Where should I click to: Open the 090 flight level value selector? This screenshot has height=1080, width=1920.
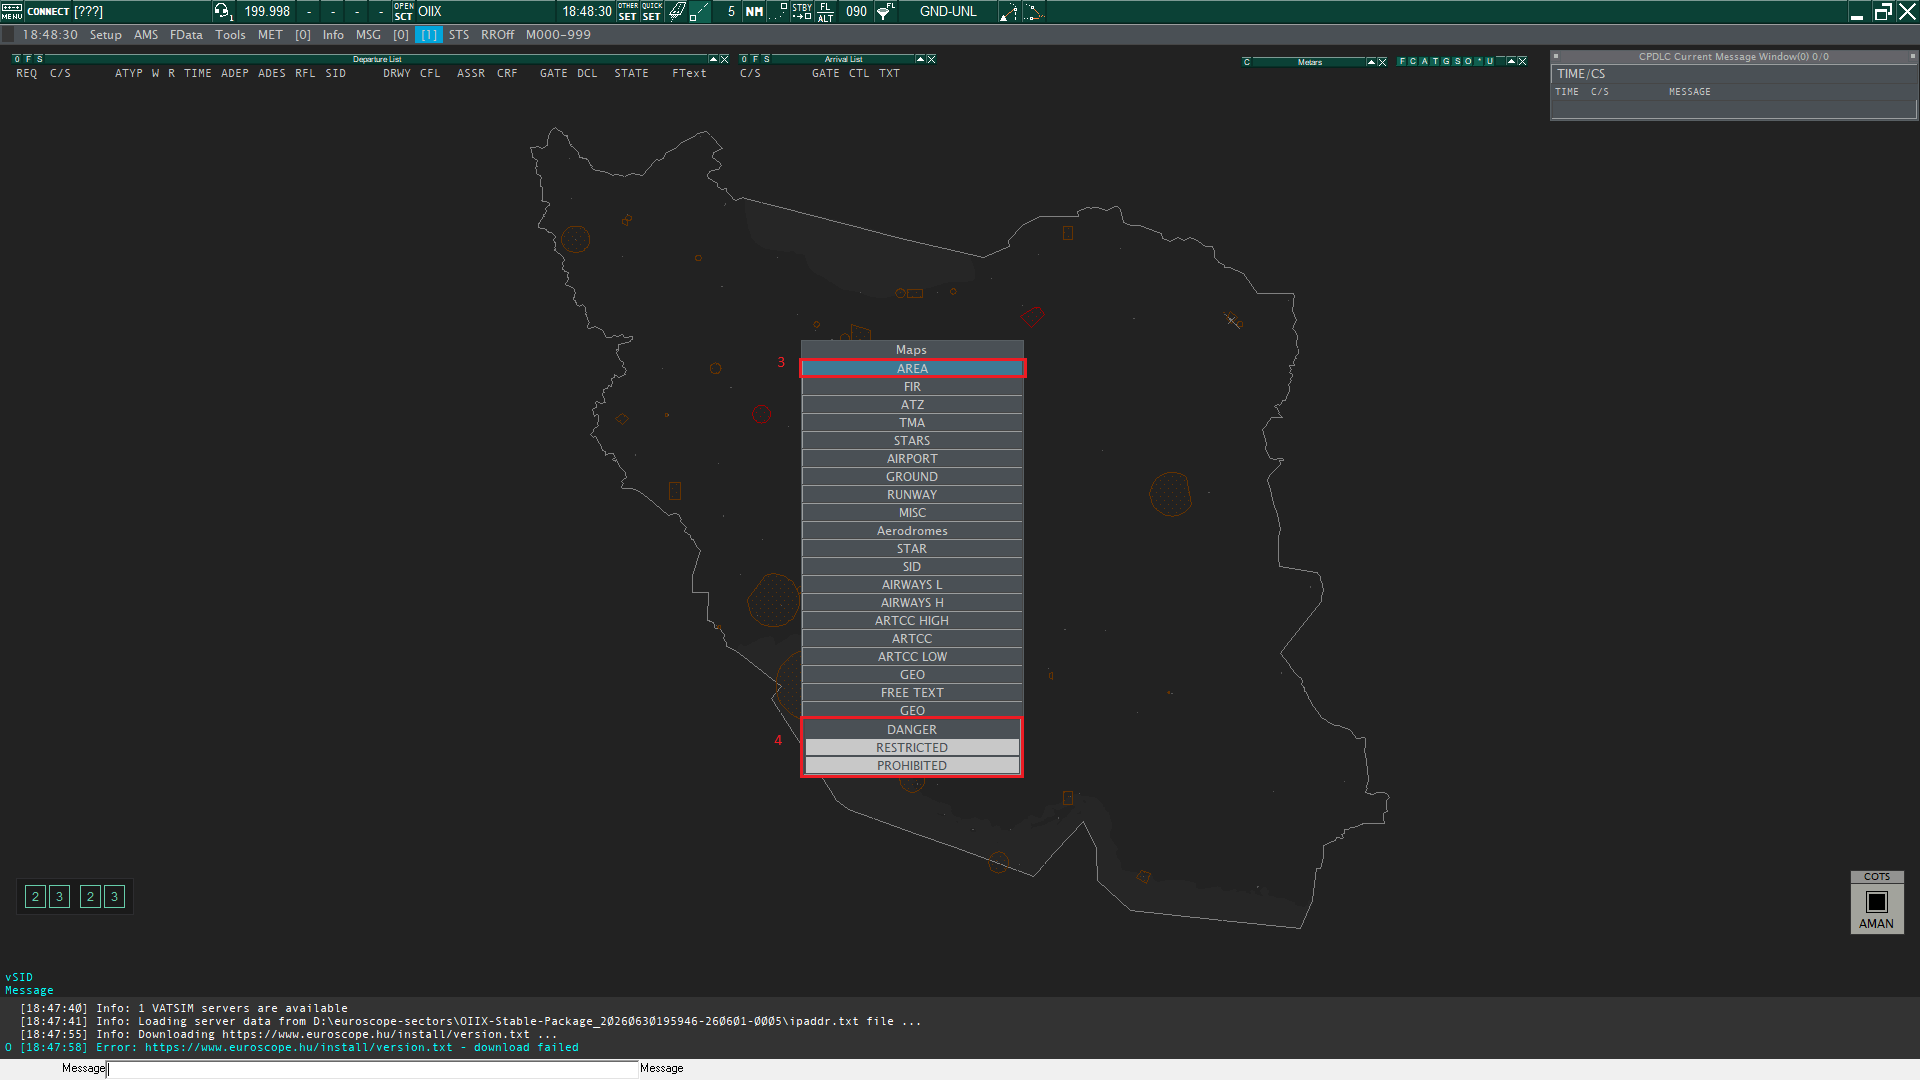[857, 11]
